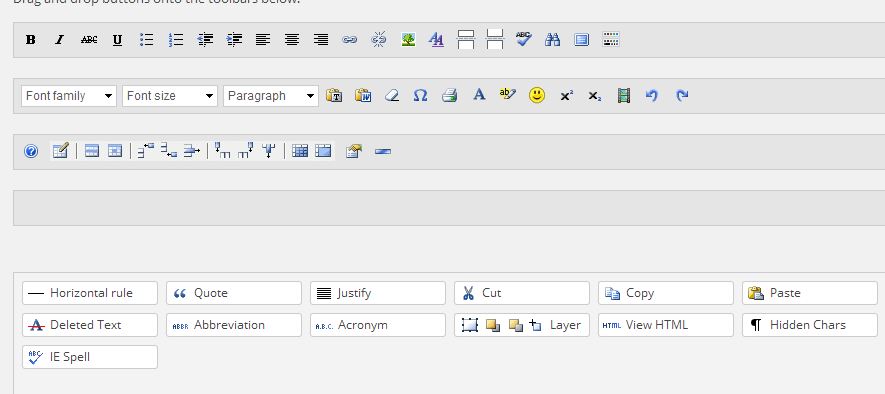Screen dimensions: 885x394
Task: Click the Insert row after icon
Action: 169,151
